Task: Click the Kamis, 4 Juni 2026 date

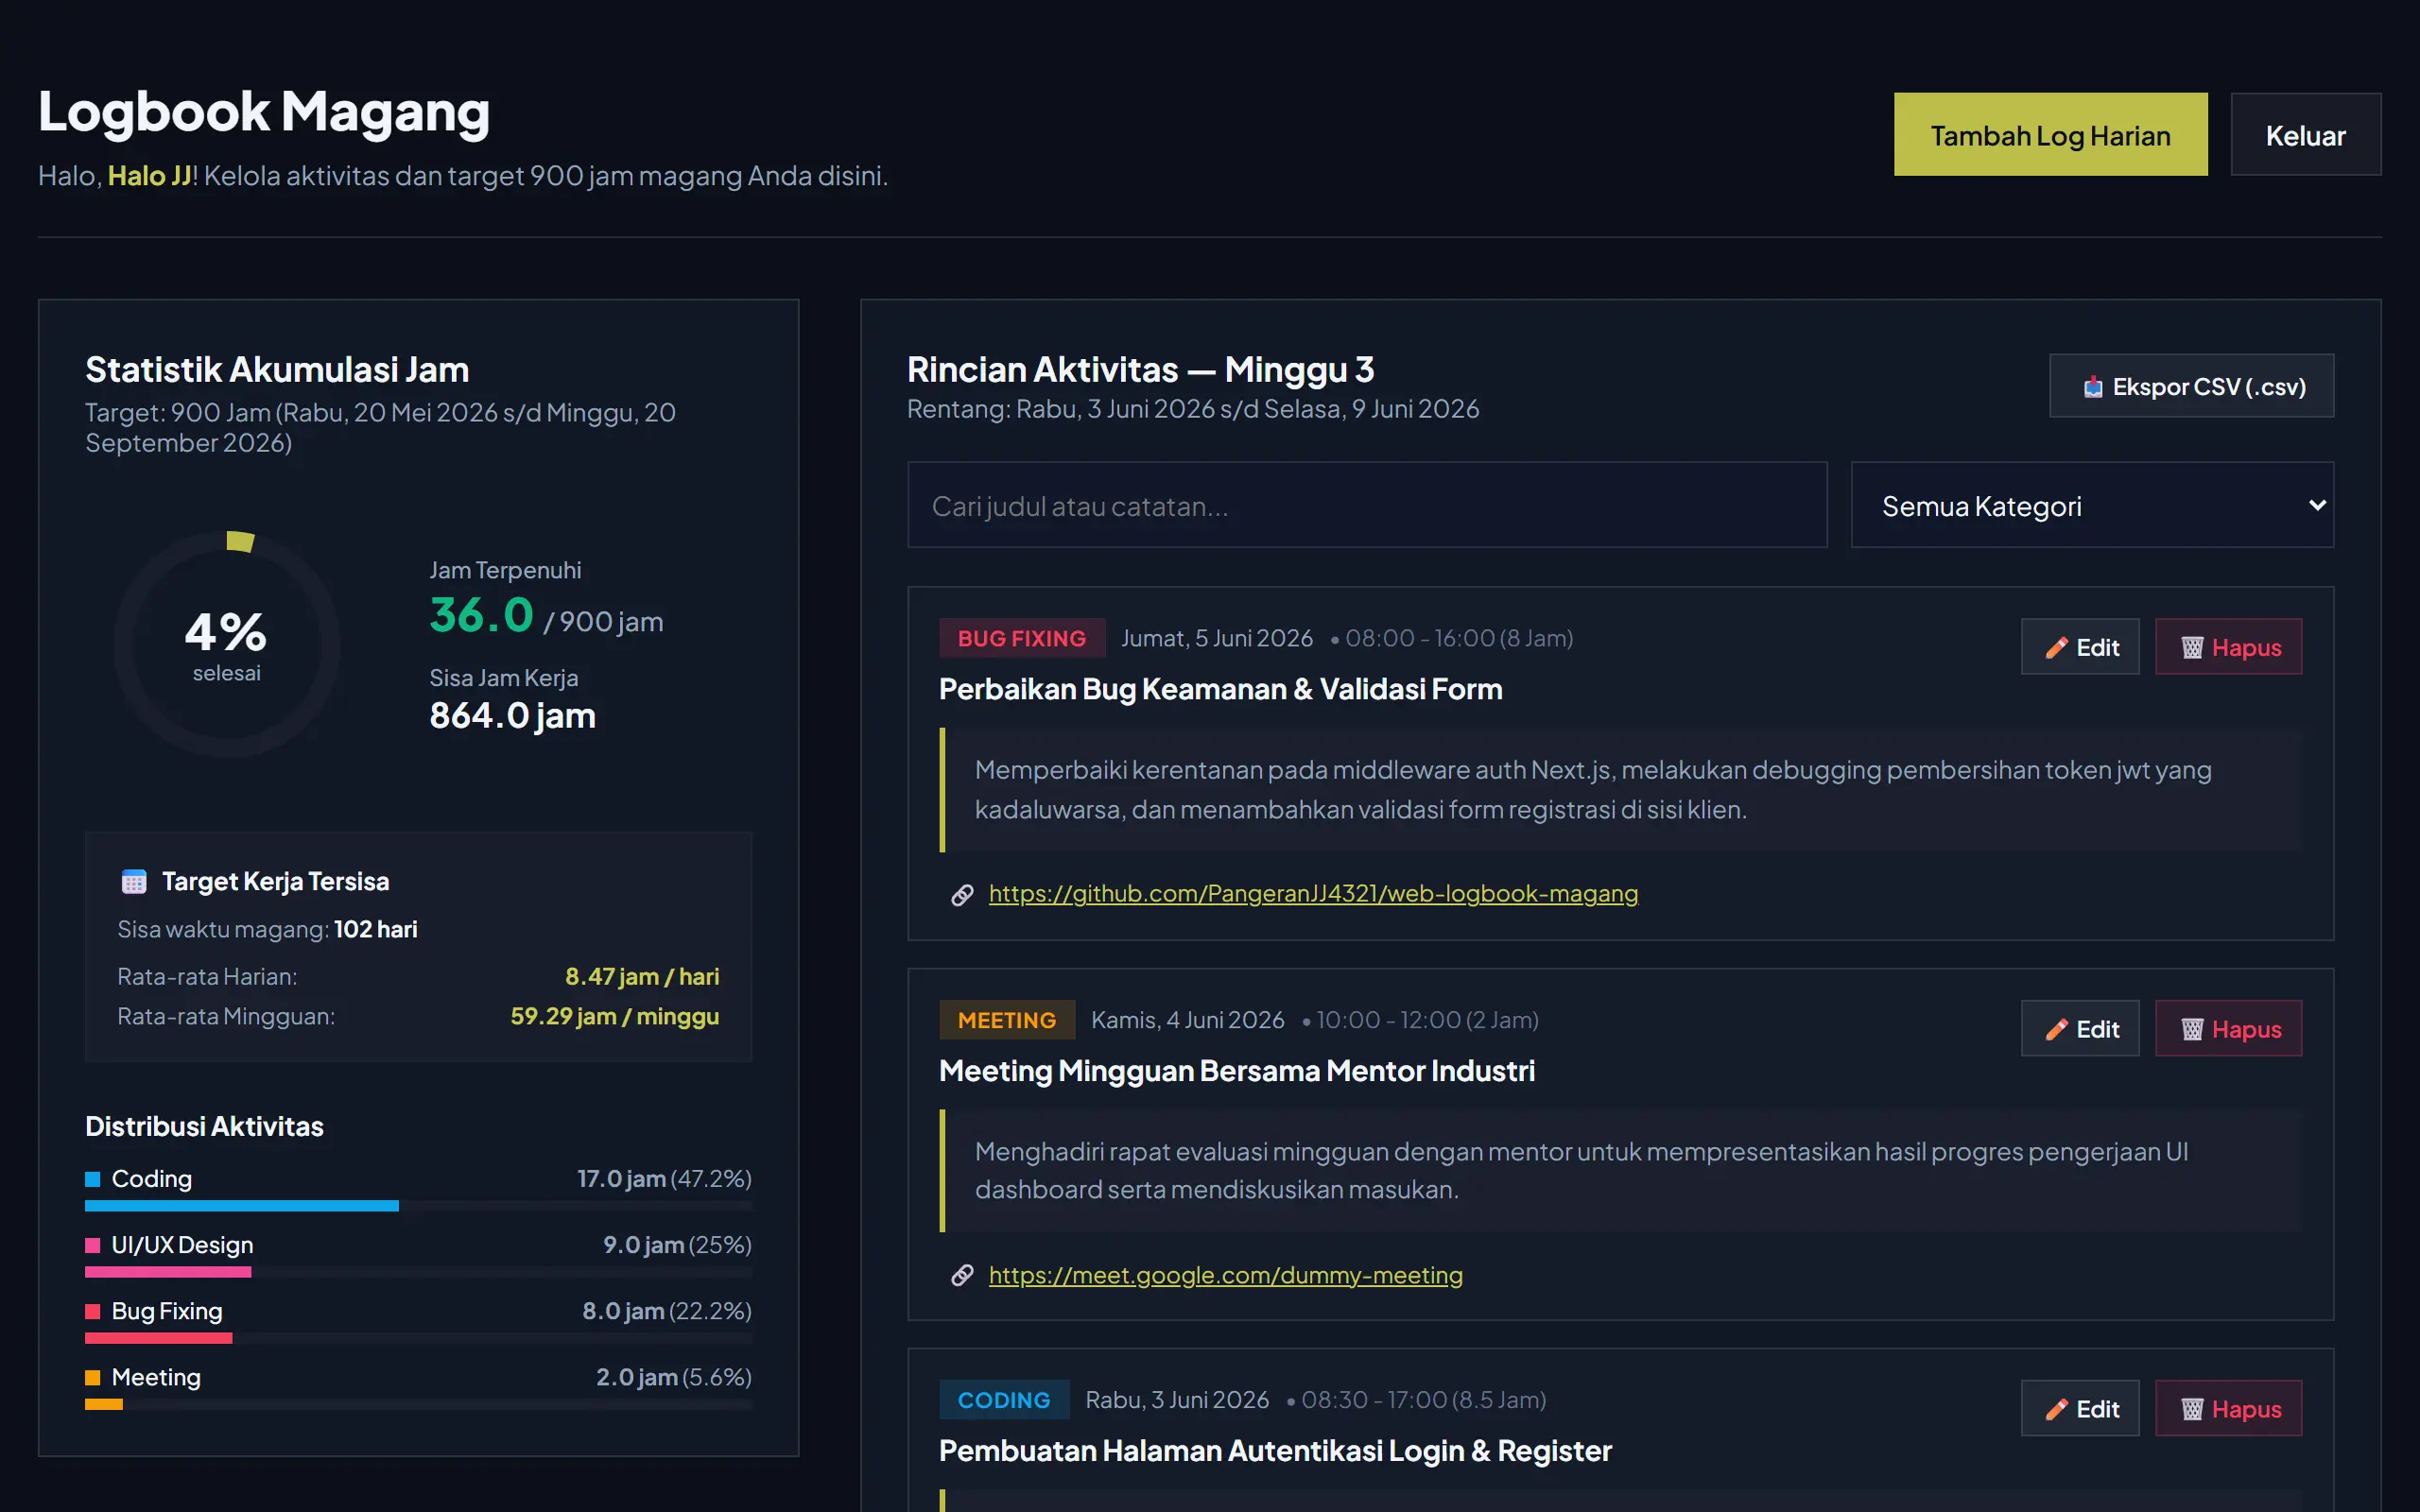Action: tap(1188, 1020)
